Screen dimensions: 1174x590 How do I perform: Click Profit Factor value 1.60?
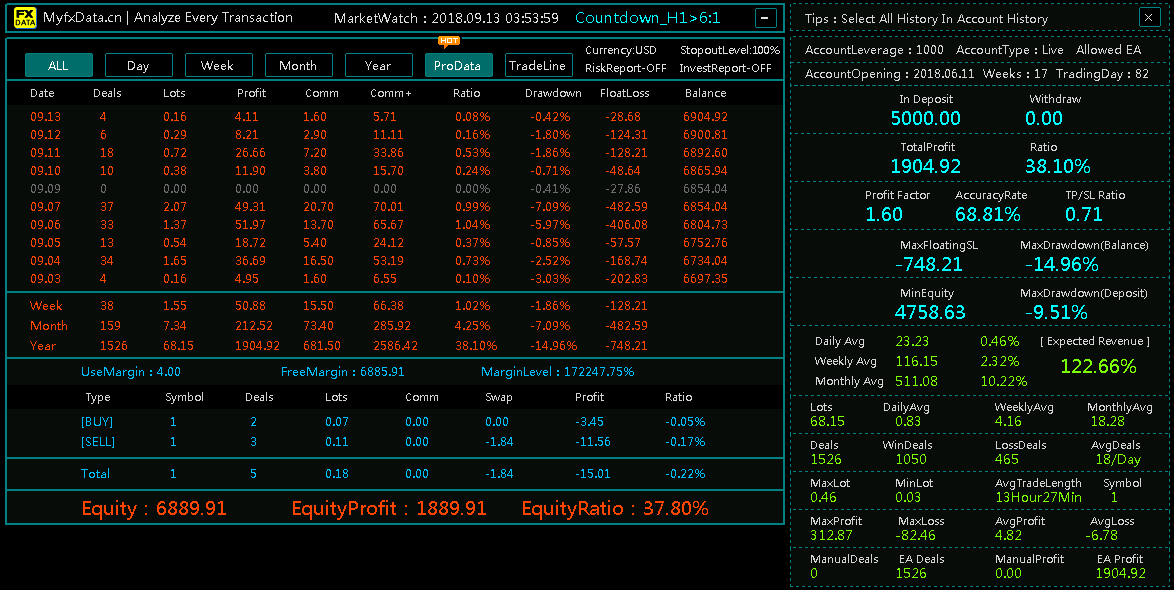point(883,214)
